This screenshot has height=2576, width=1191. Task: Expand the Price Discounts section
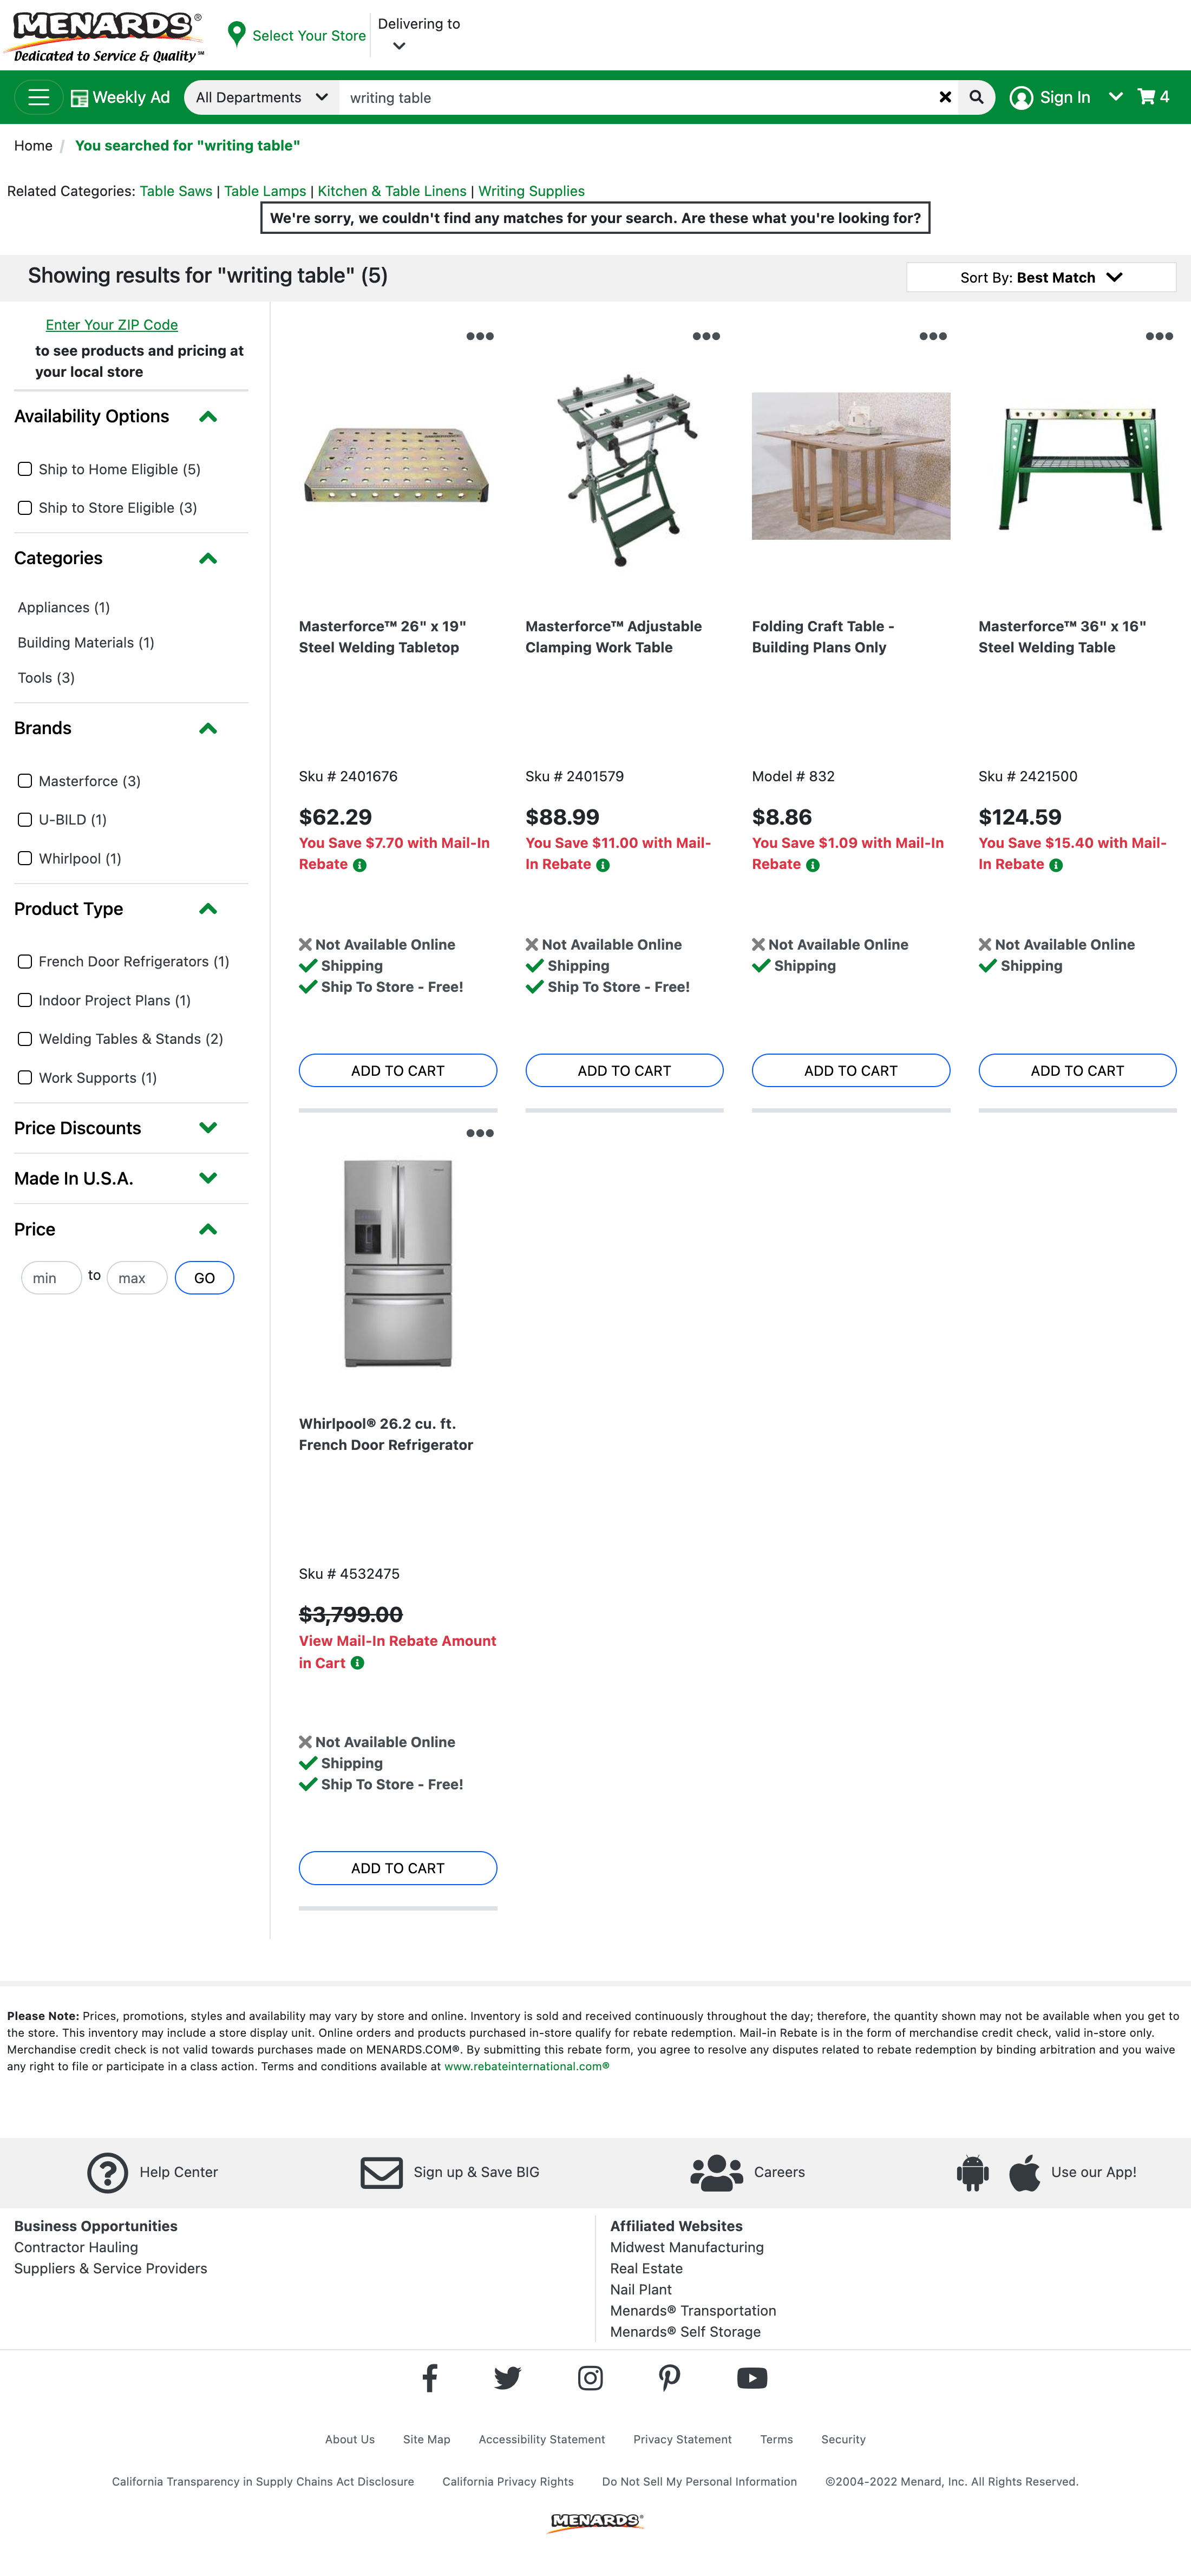207,1127
